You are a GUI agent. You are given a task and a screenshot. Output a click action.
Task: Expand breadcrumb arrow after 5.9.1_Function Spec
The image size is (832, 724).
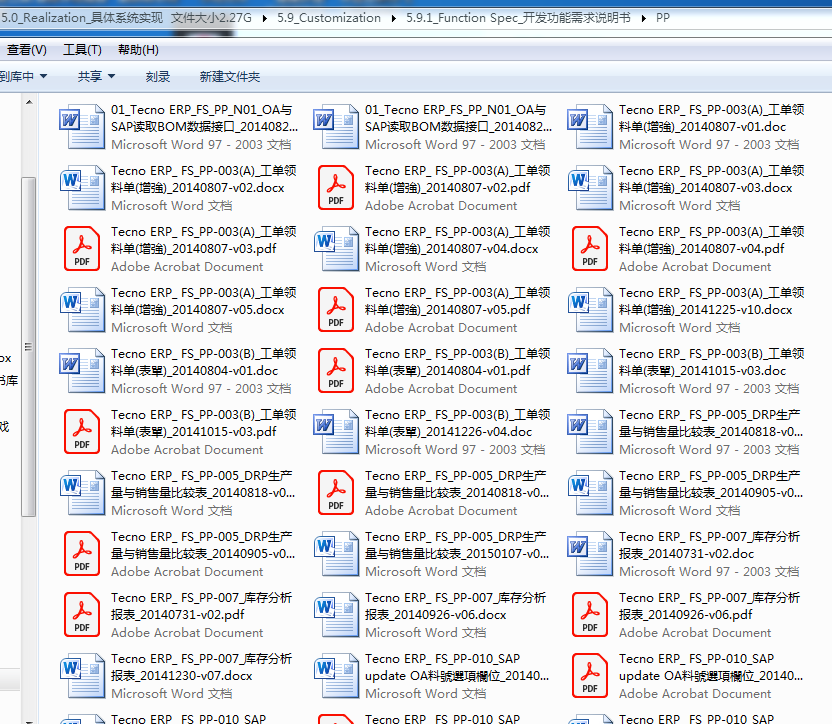click(643, 19)
